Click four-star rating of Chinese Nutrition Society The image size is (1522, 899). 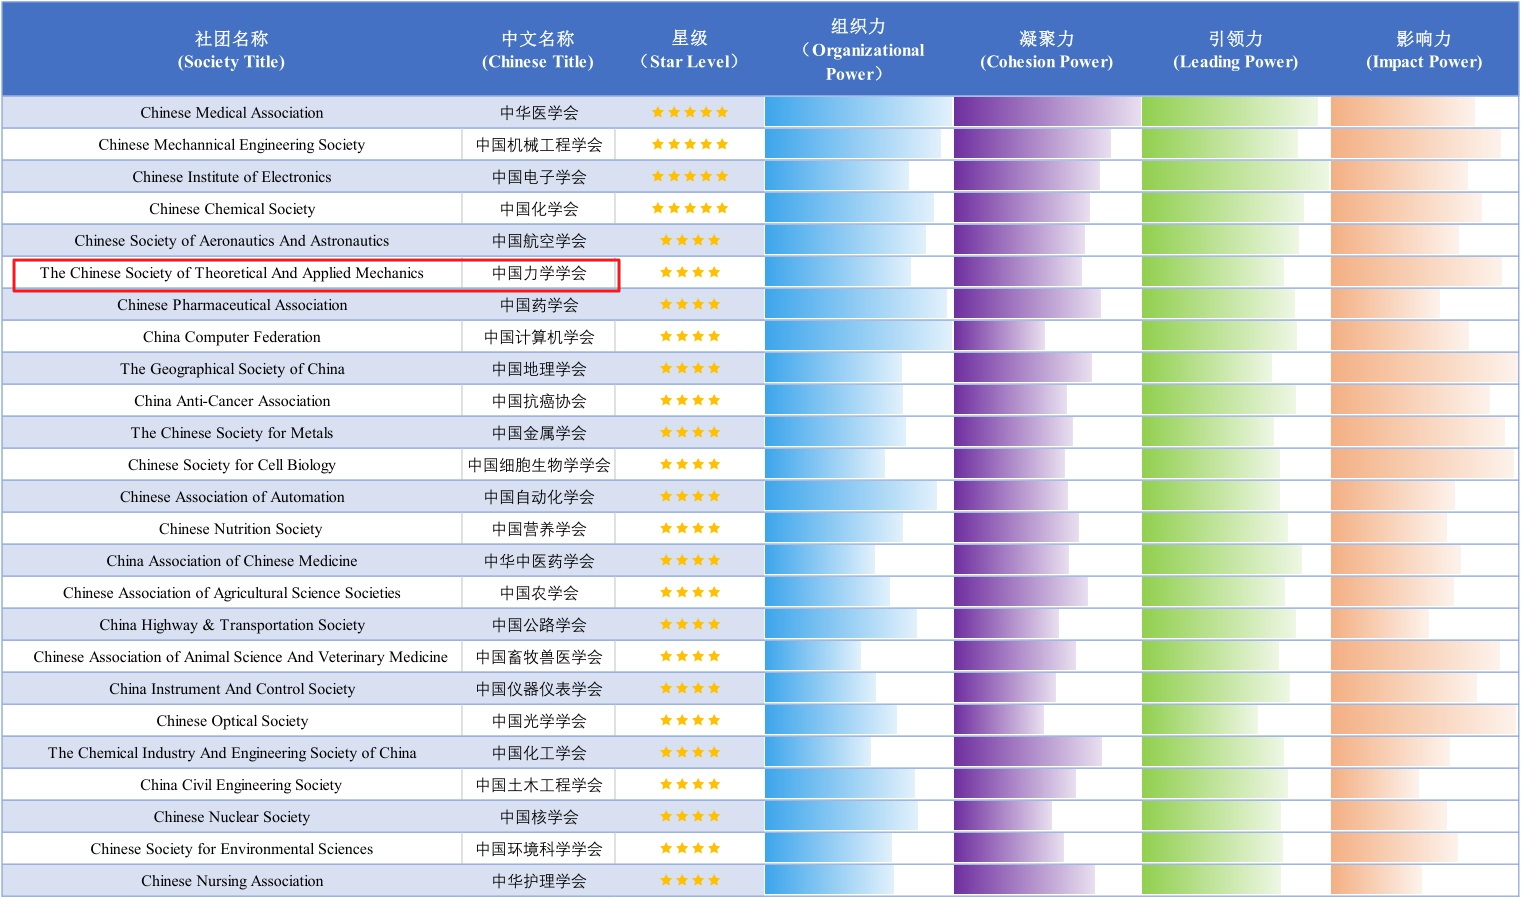pyautogui.click(x=690, y=528)
